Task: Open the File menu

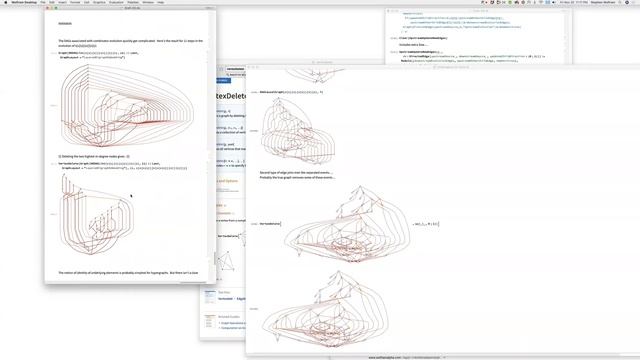Action: [x=43, y=2]
